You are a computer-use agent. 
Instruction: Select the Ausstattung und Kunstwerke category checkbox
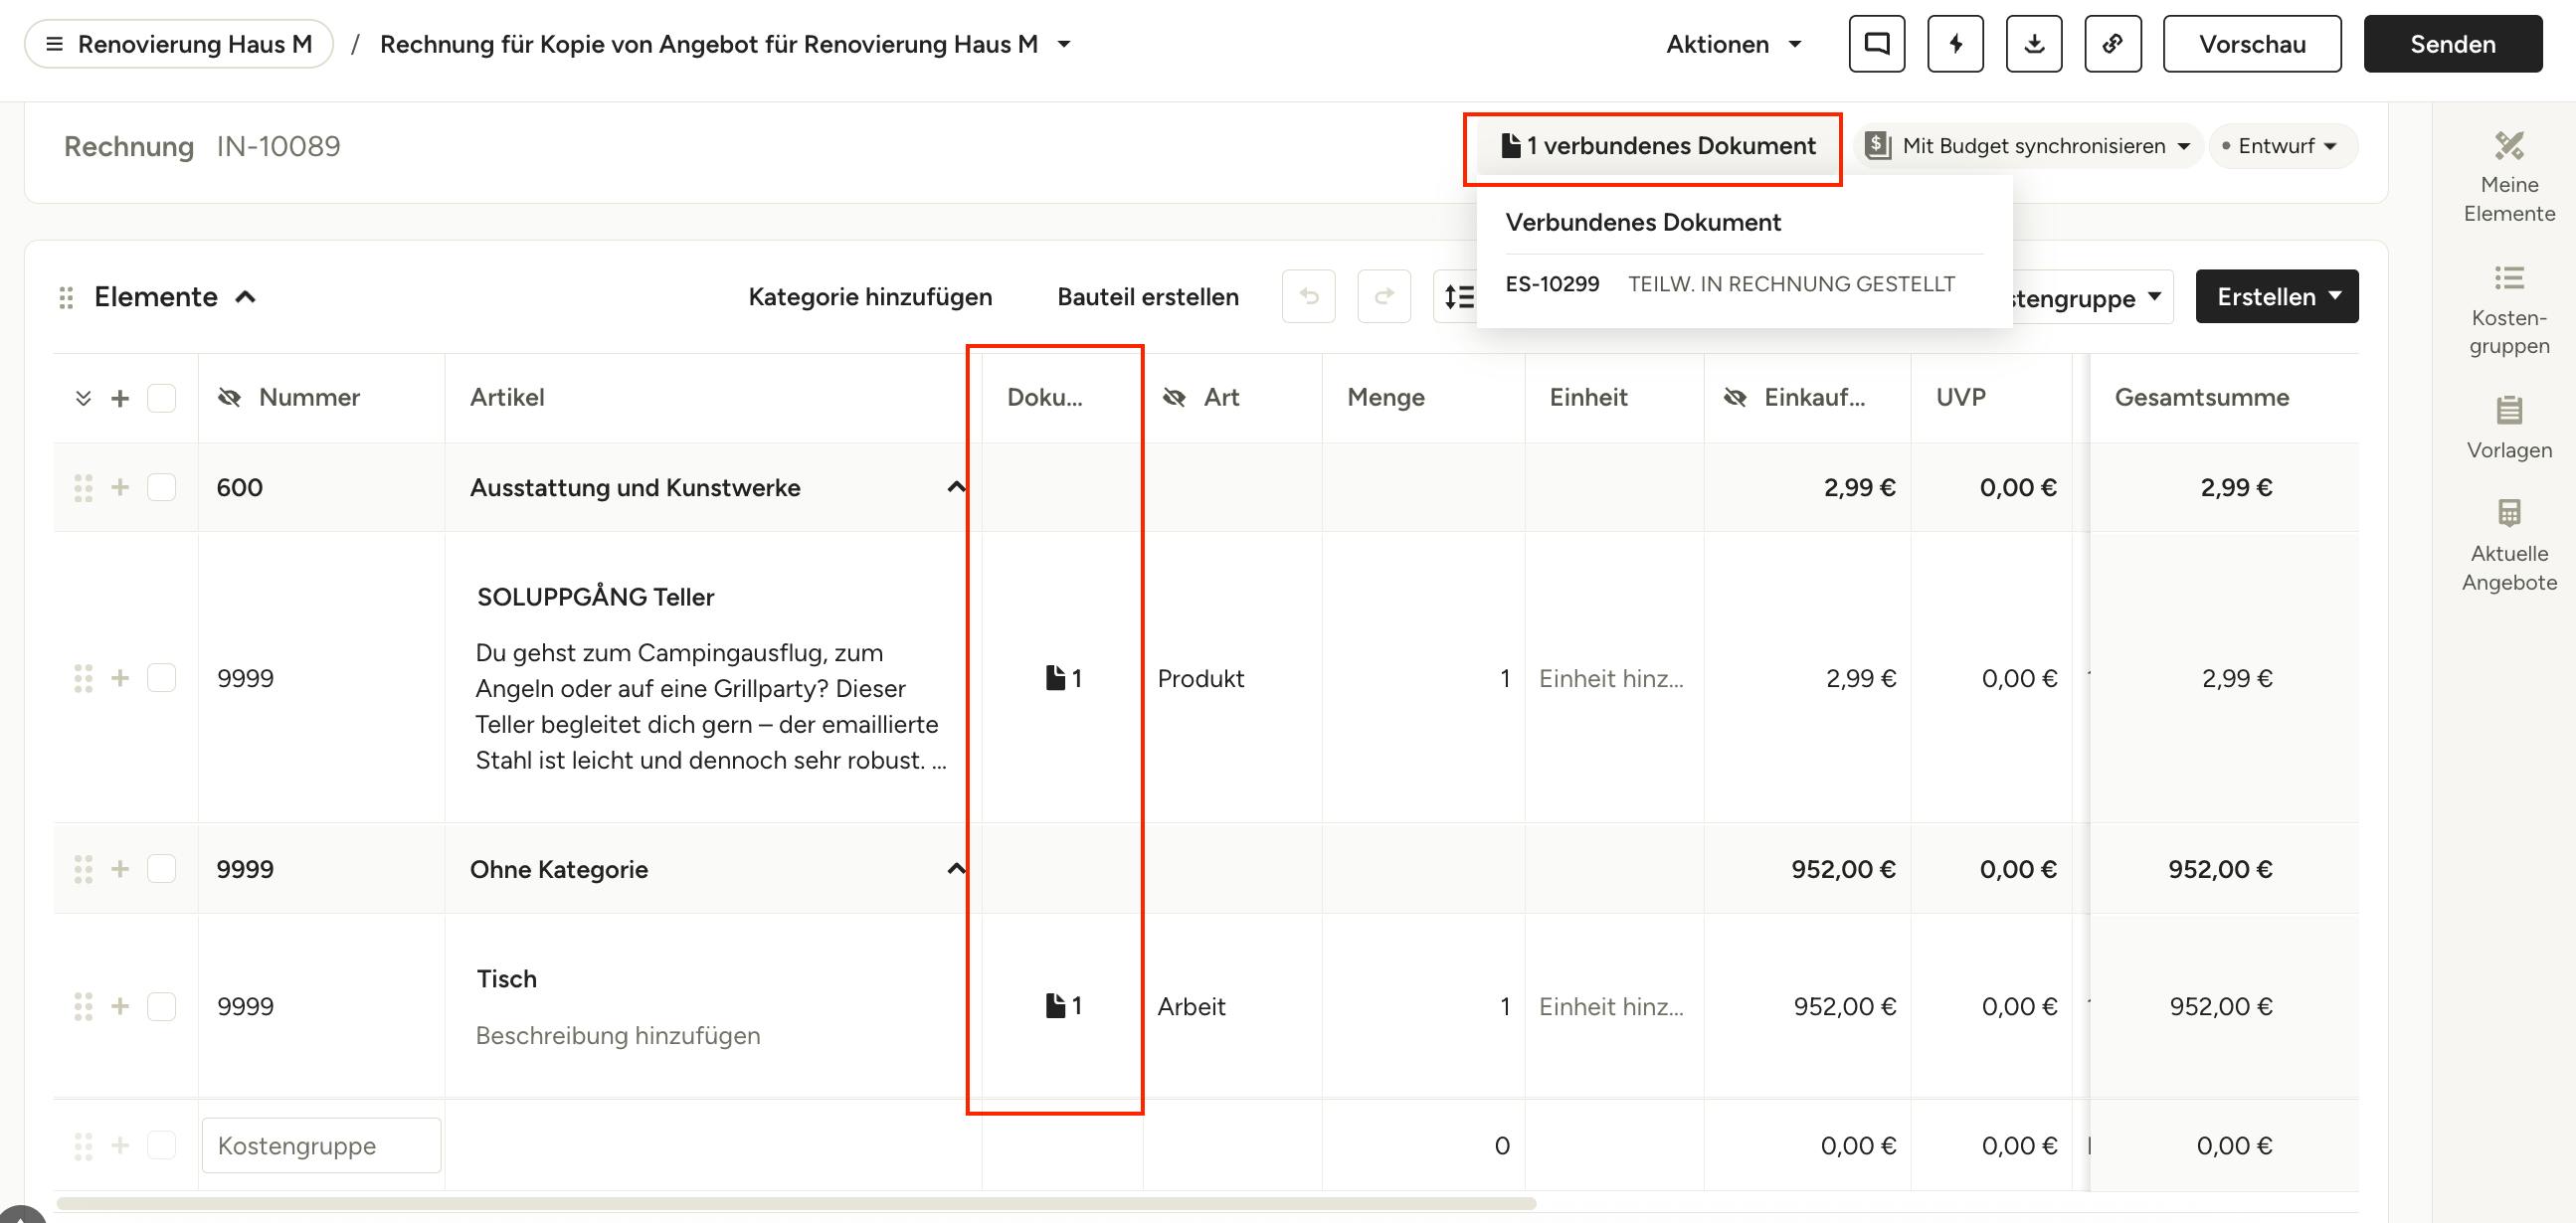[x=161, y=487]
